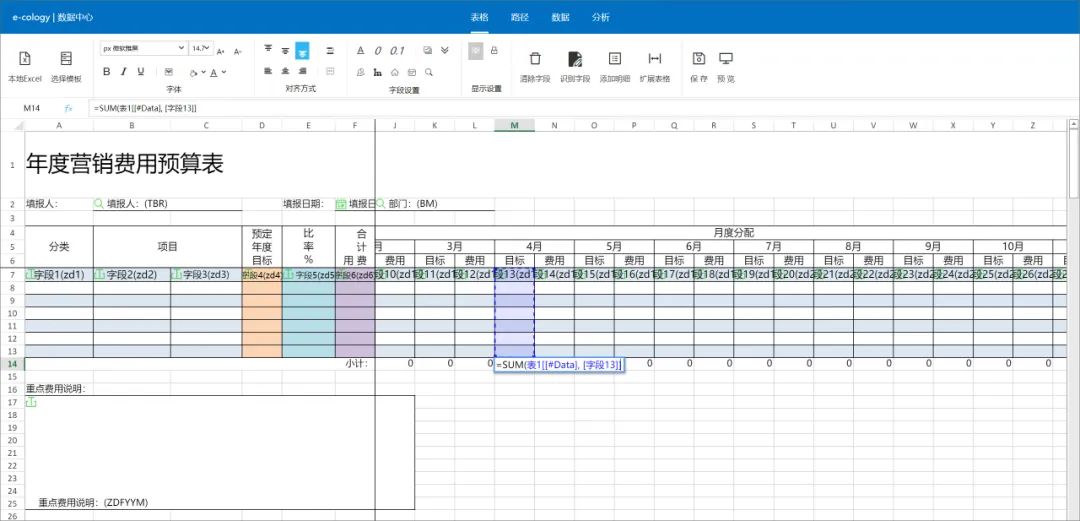Screen dimensions: 1080x521
Task: Toggle italic formatting
Action: pos(124,72)
